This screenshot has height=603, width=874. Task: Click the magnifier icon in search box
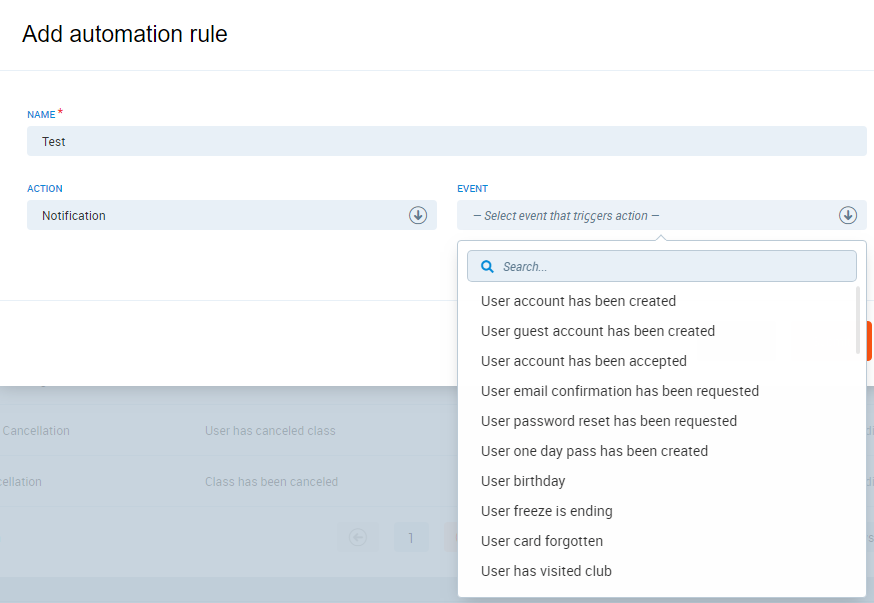tap(488, 267)
